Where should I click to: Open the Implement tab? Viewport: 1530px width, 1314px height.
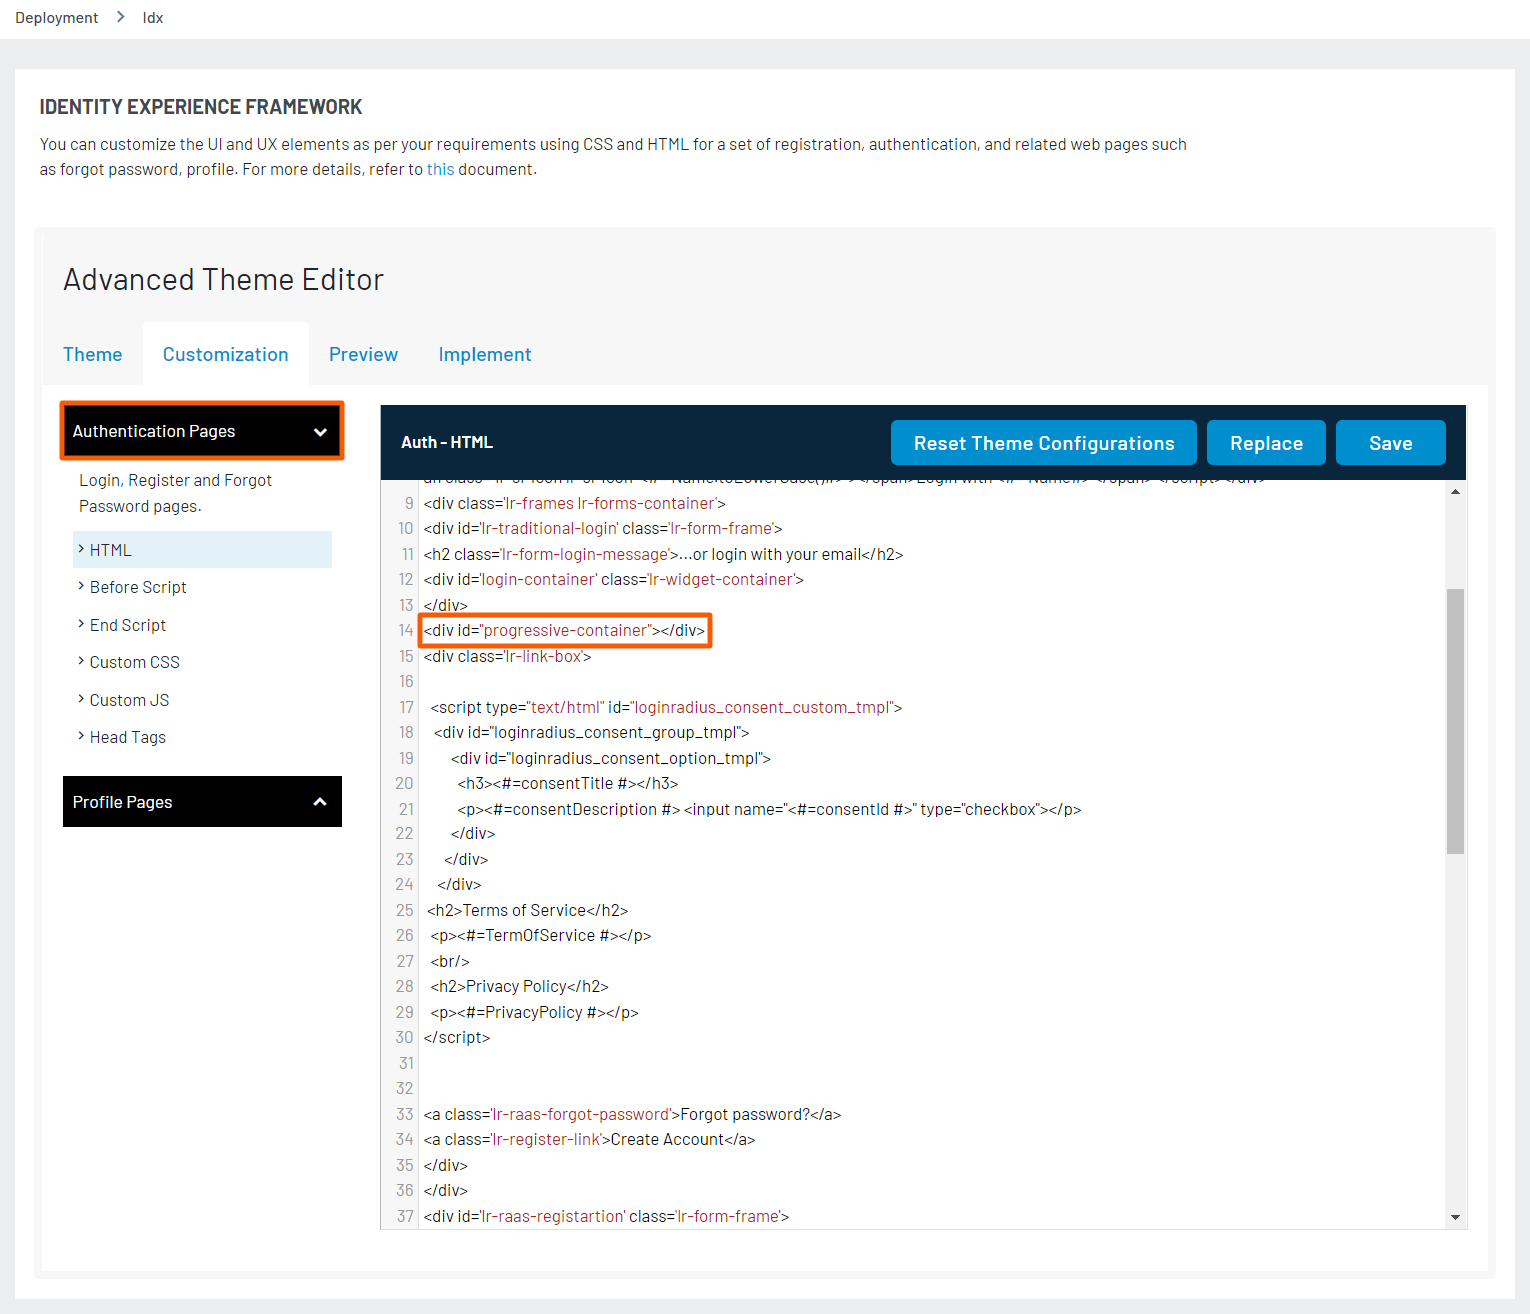(485, 354)
